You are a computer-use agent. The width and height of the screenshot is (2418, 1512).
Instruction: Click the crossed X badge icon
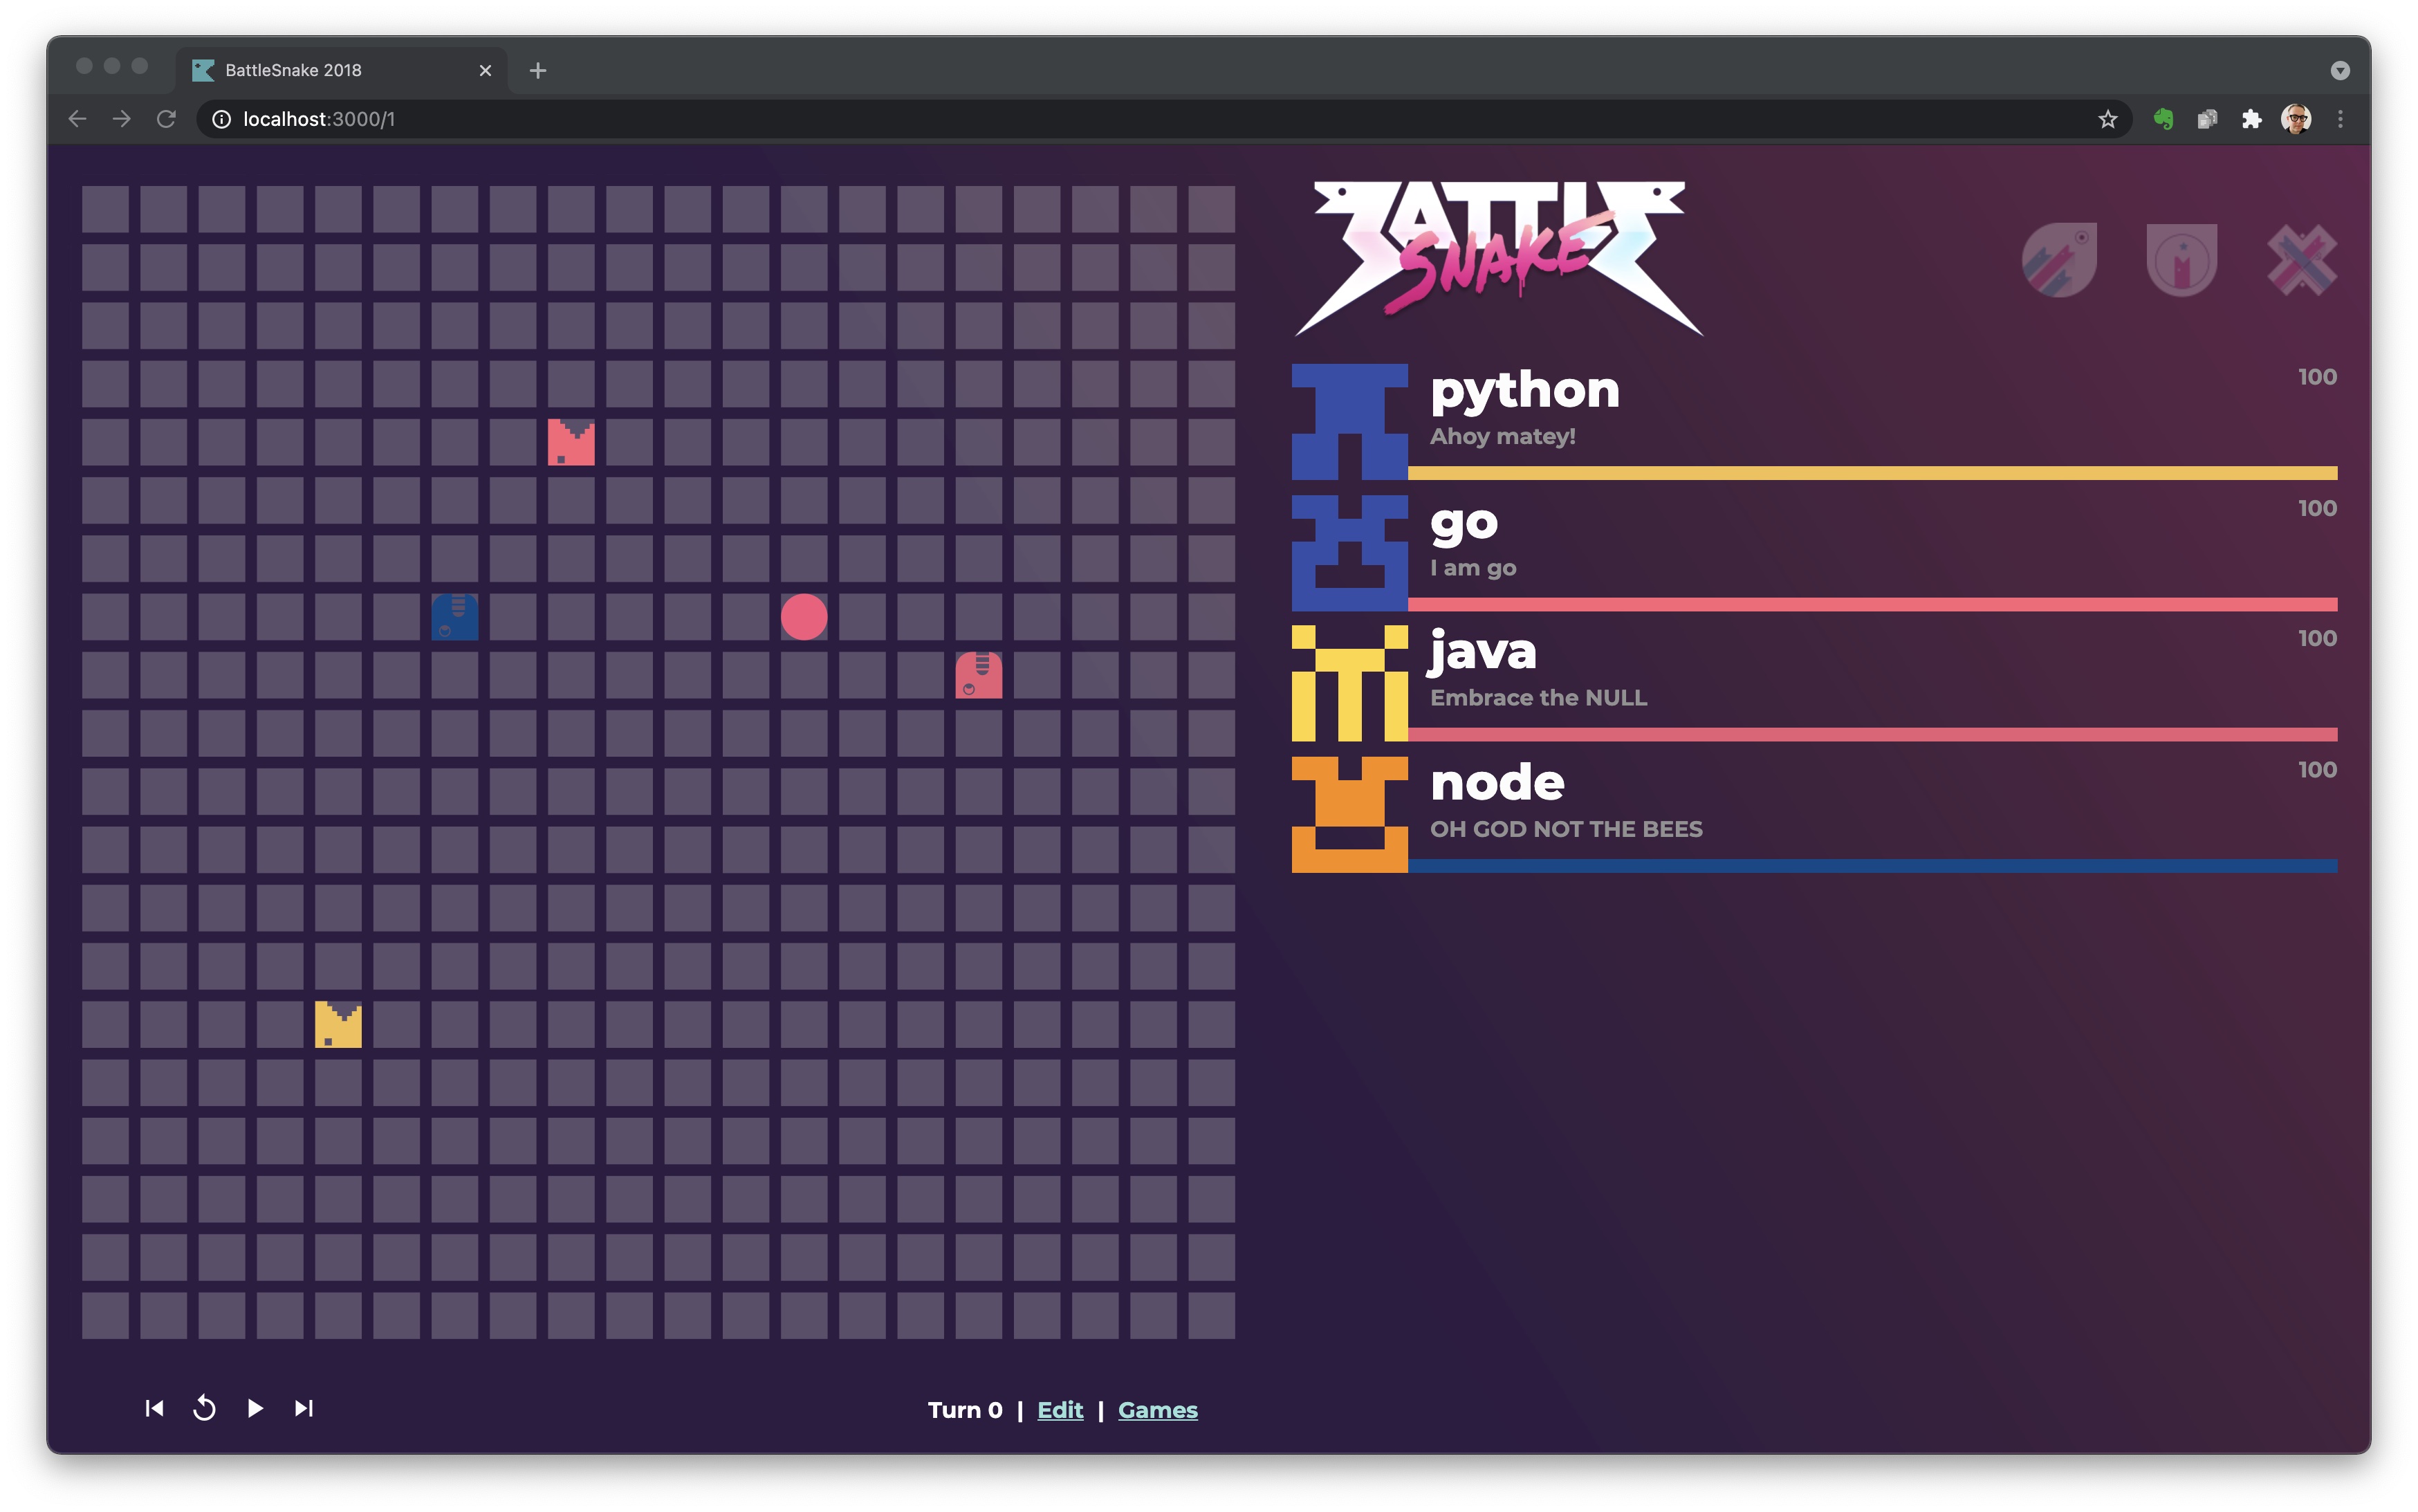point(2301,260)
